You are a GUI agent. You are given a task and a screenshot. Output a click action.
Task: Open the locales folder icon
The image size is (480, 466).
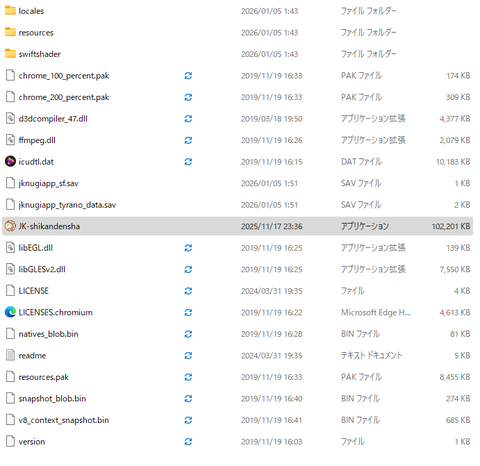point(10,11)
